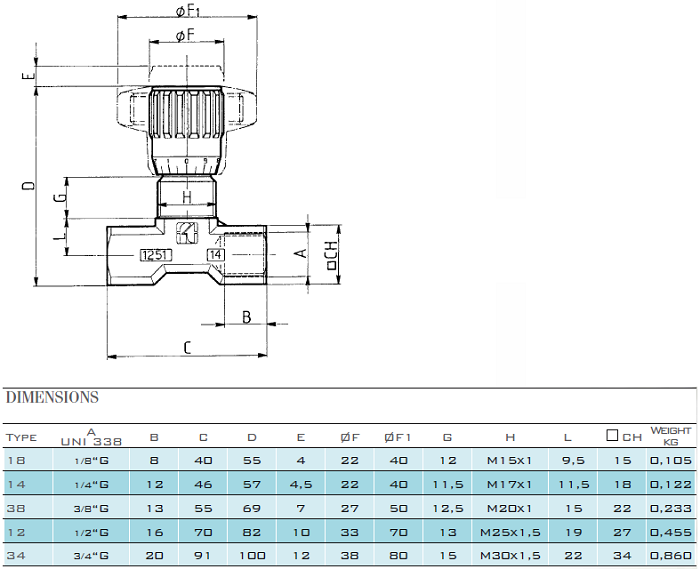Click the D dimension label in drawing
Screen dimensions: 700x569
tap(29, 185)
